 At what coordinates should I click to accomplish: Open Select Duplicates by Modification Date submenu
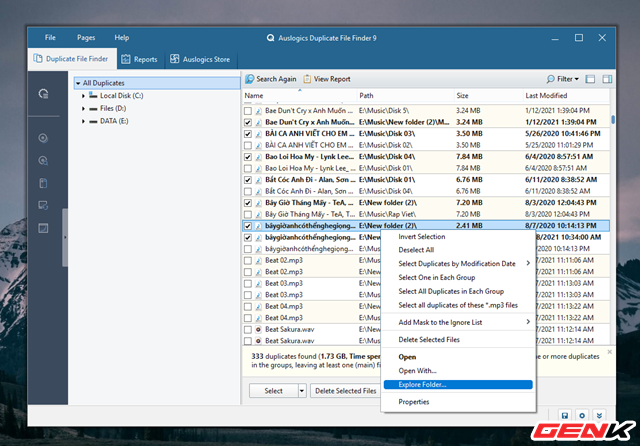[x=458, y=264]
